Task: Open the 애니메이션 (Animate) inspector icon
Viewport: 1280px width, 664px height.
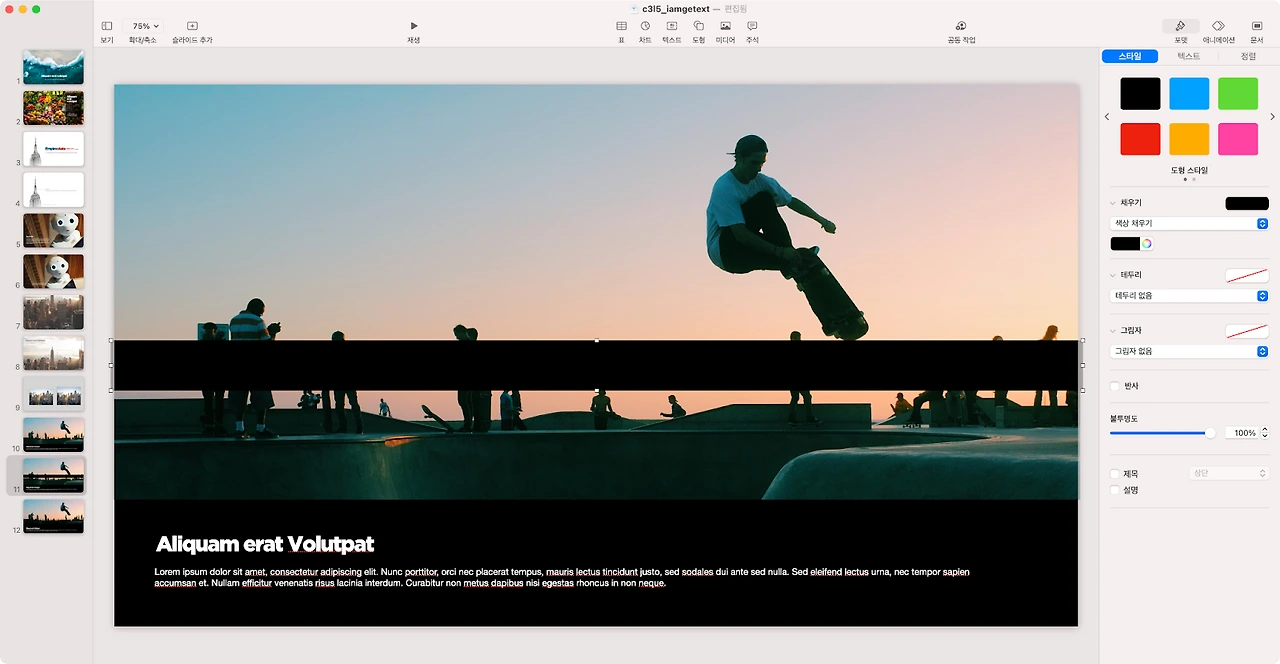Action: tap(1218, 26)
